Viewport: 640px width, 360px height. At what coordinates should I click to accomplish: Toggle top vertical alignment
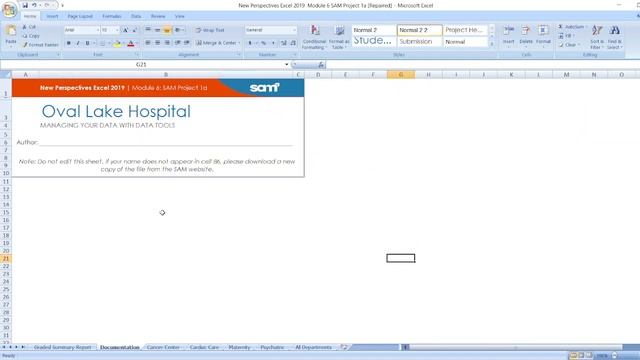click(x=148, y=30)
